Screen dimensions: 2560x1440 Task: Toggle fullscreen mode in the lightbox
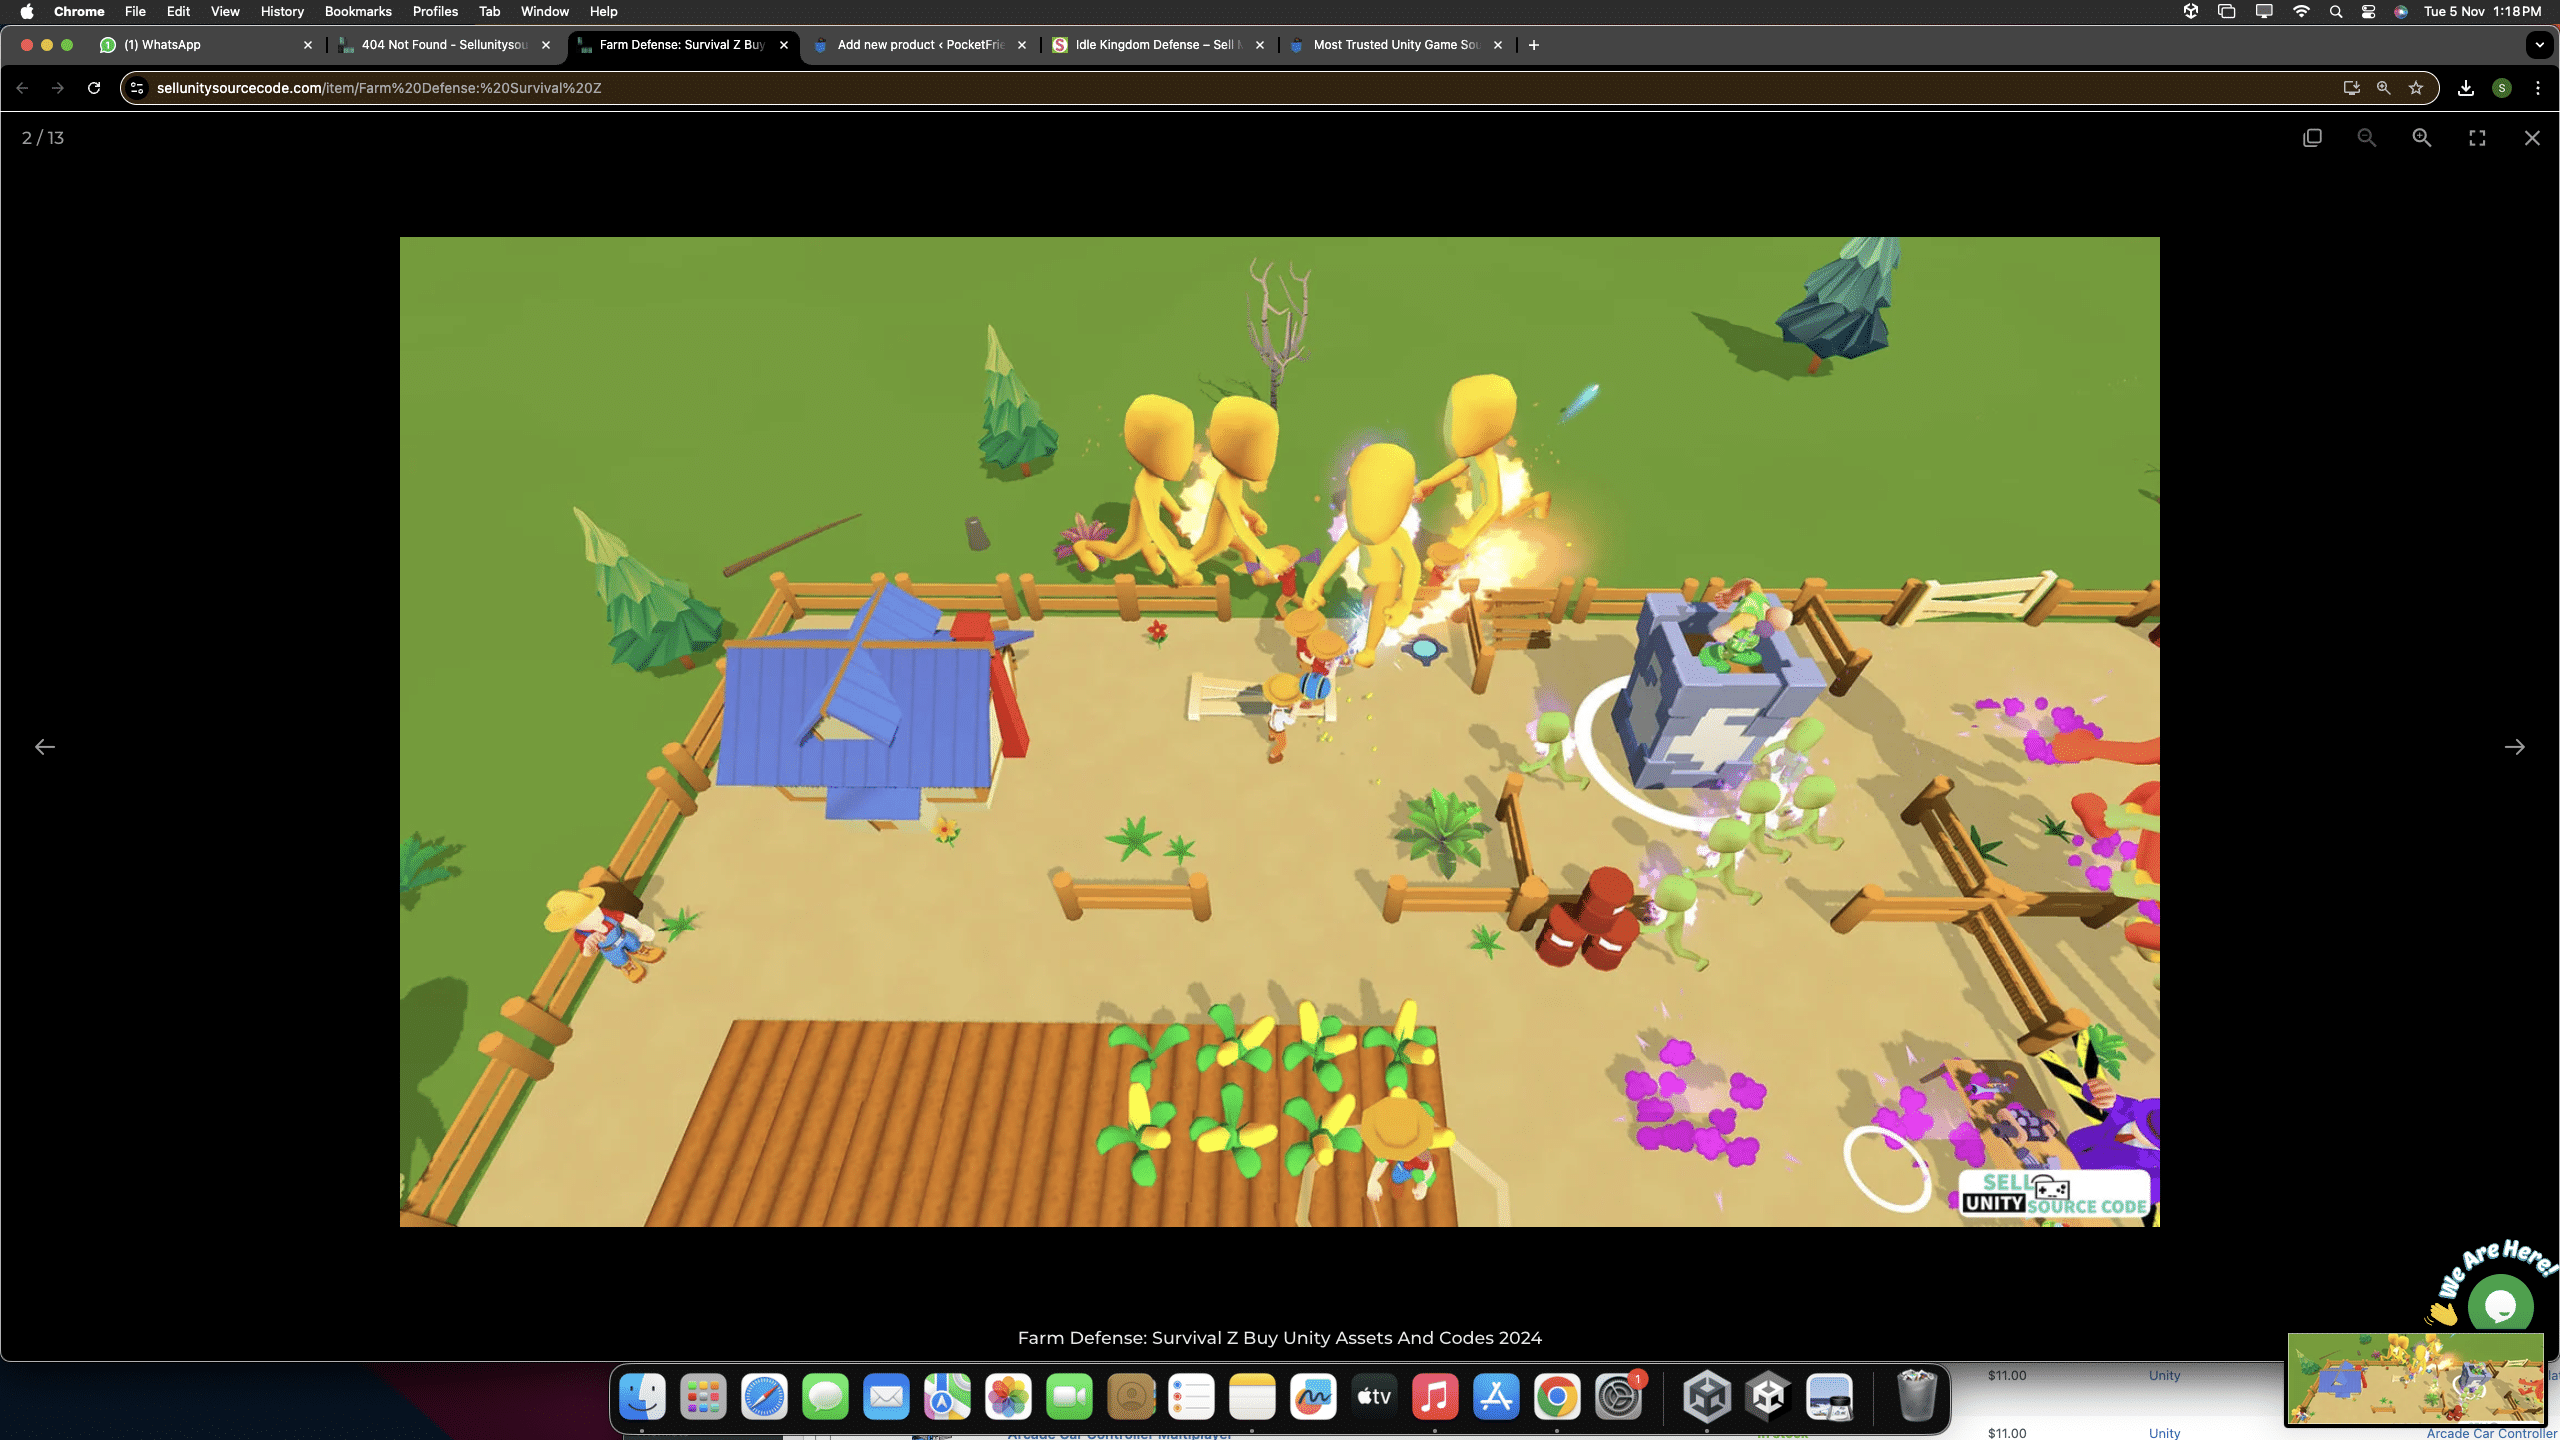coord(2477,138)
